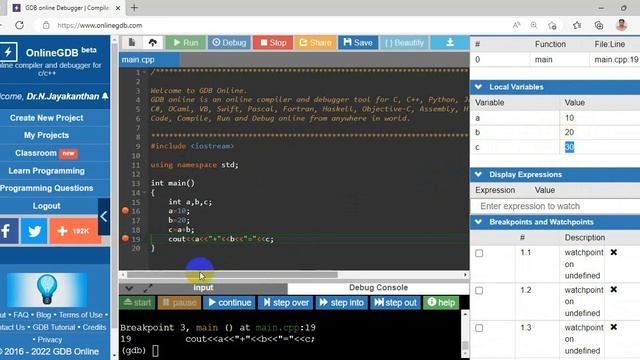This screenshot has width=640, height=360.
Task: Collapse Breakpoints and Watchpoints section
Action: pyautogui.click(x=479, y=222)
